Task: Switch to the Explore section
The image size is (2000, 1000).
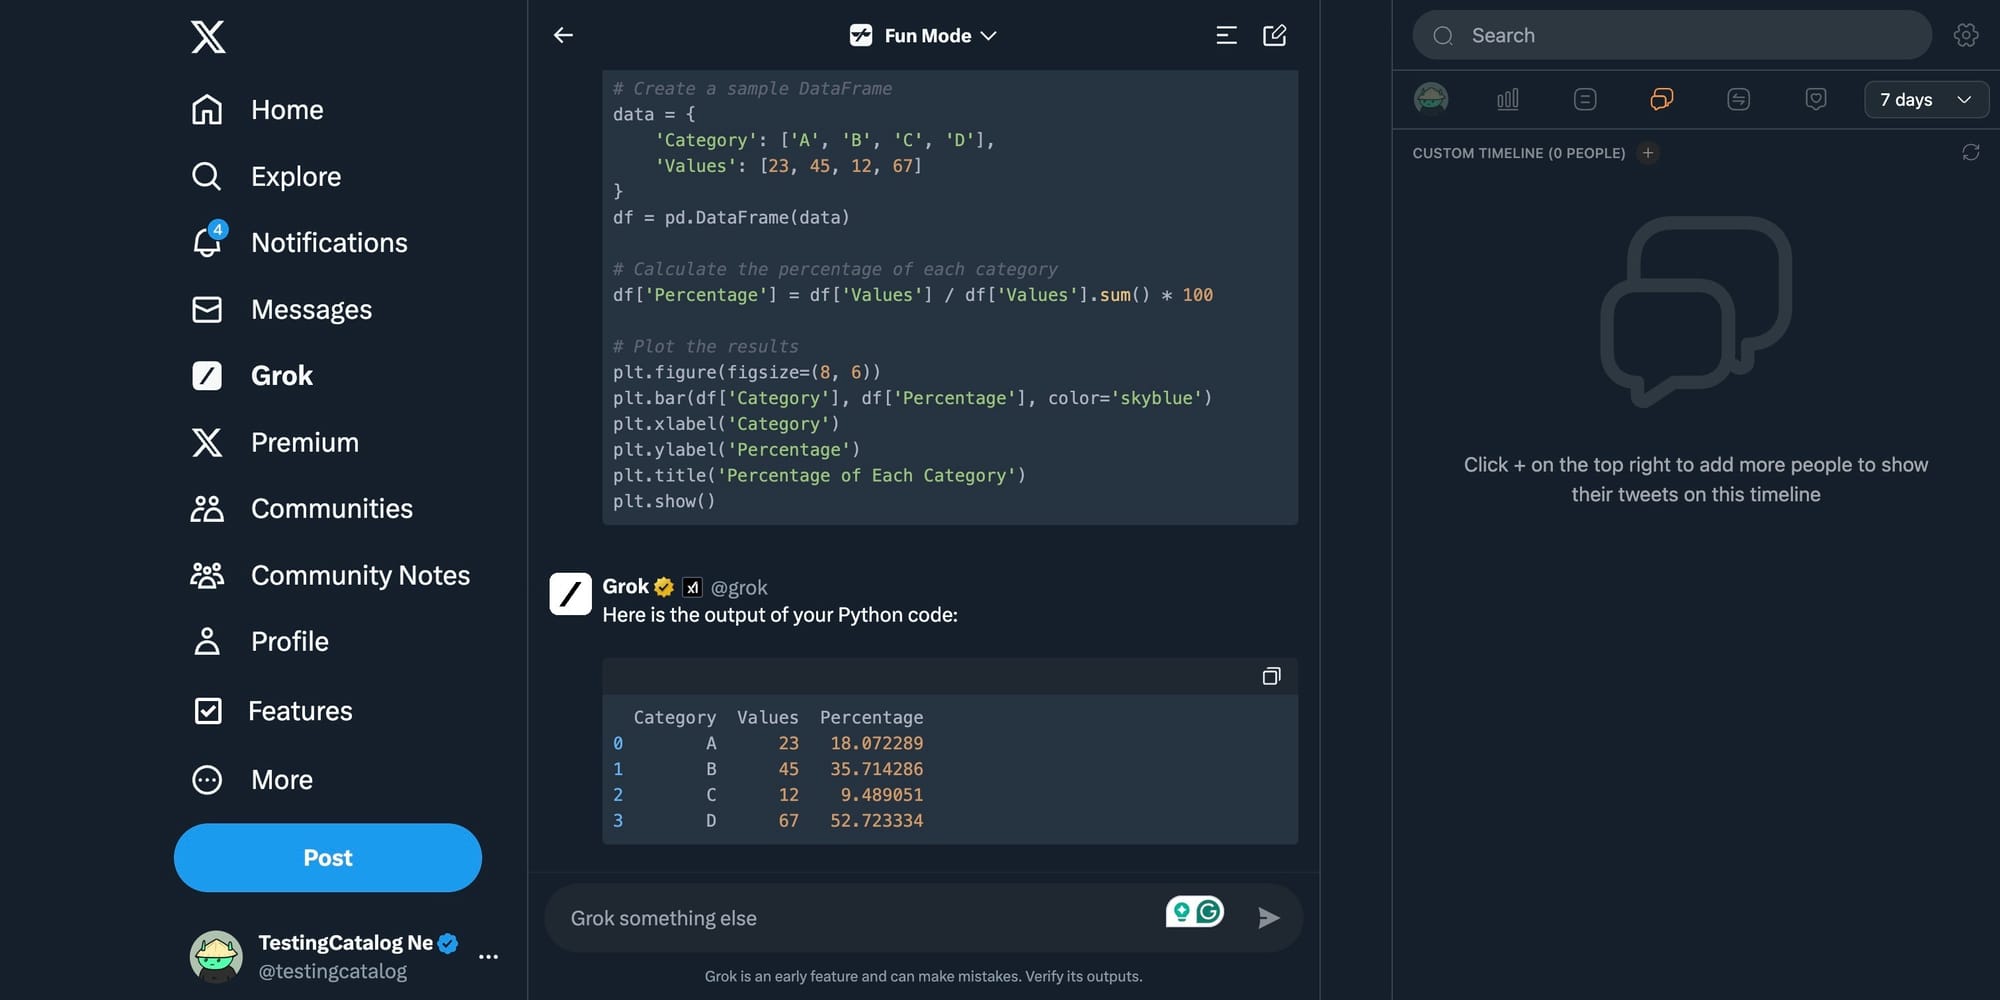Action: coord(207,176)
